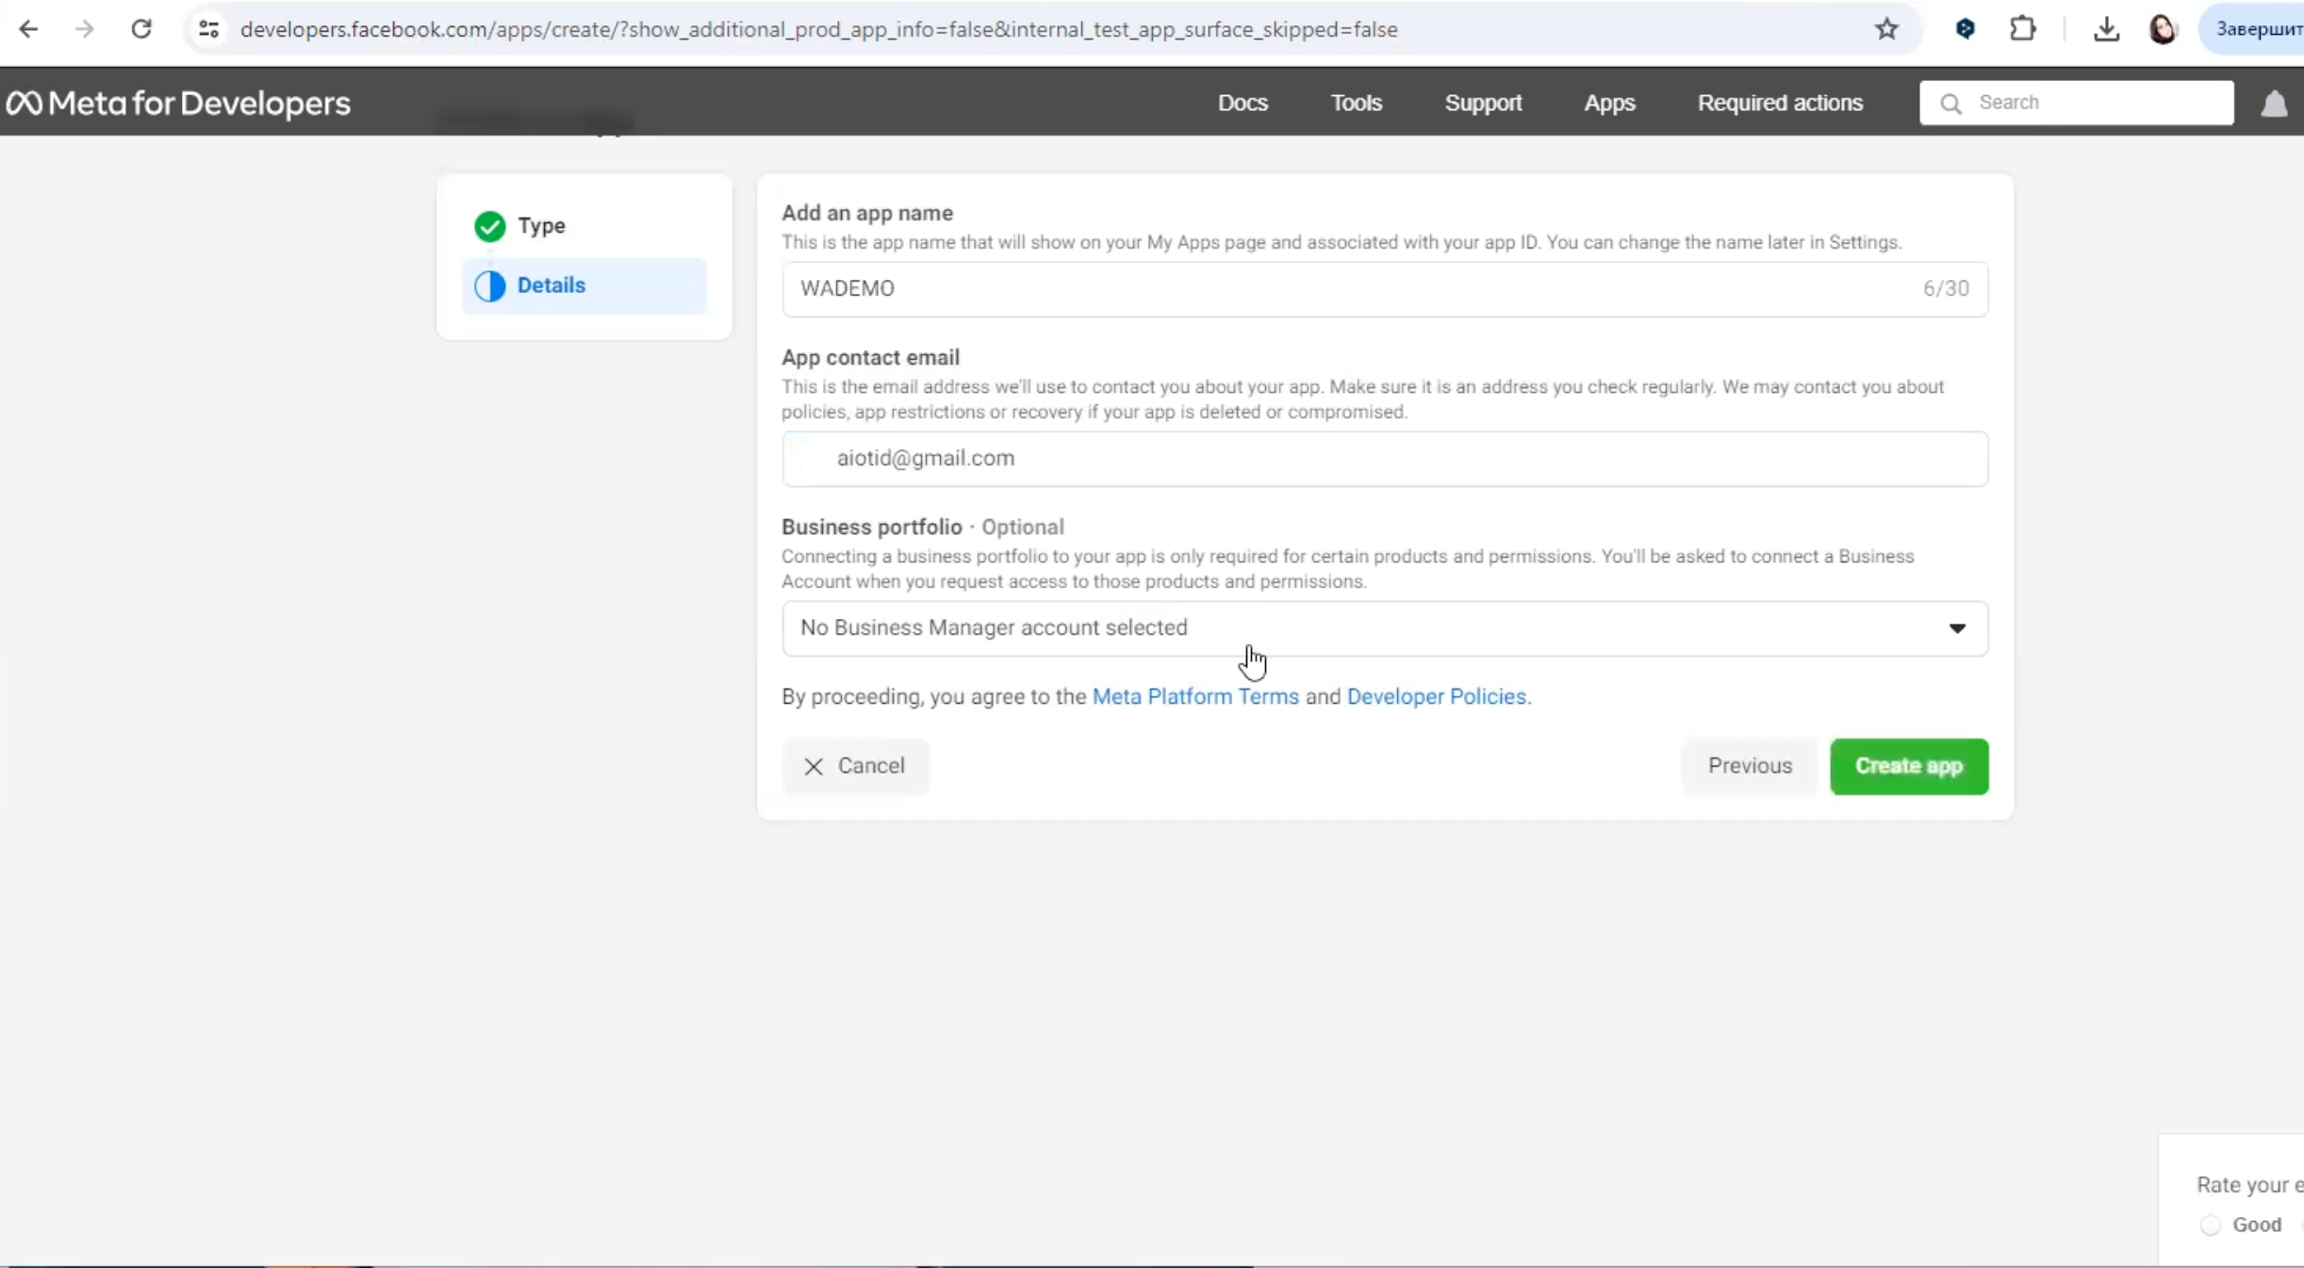Click the browser back arrow icon

point(28,29)
